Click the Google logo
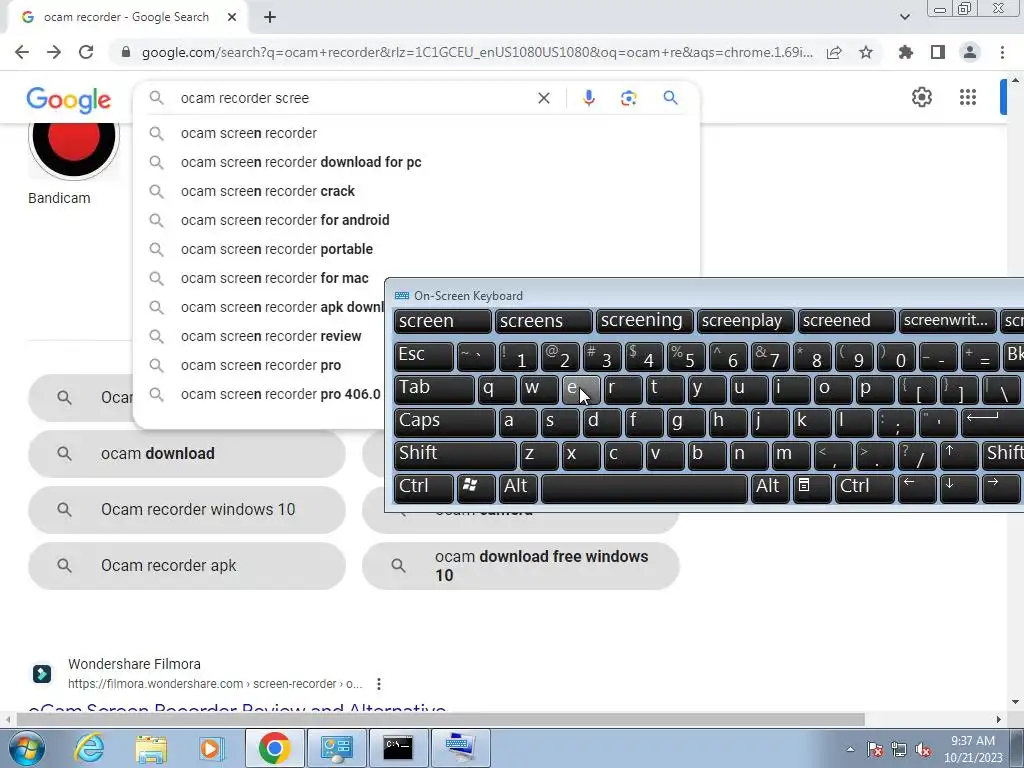The height and width of the screenshot is (768, 1024). click(x=69, y=100)
